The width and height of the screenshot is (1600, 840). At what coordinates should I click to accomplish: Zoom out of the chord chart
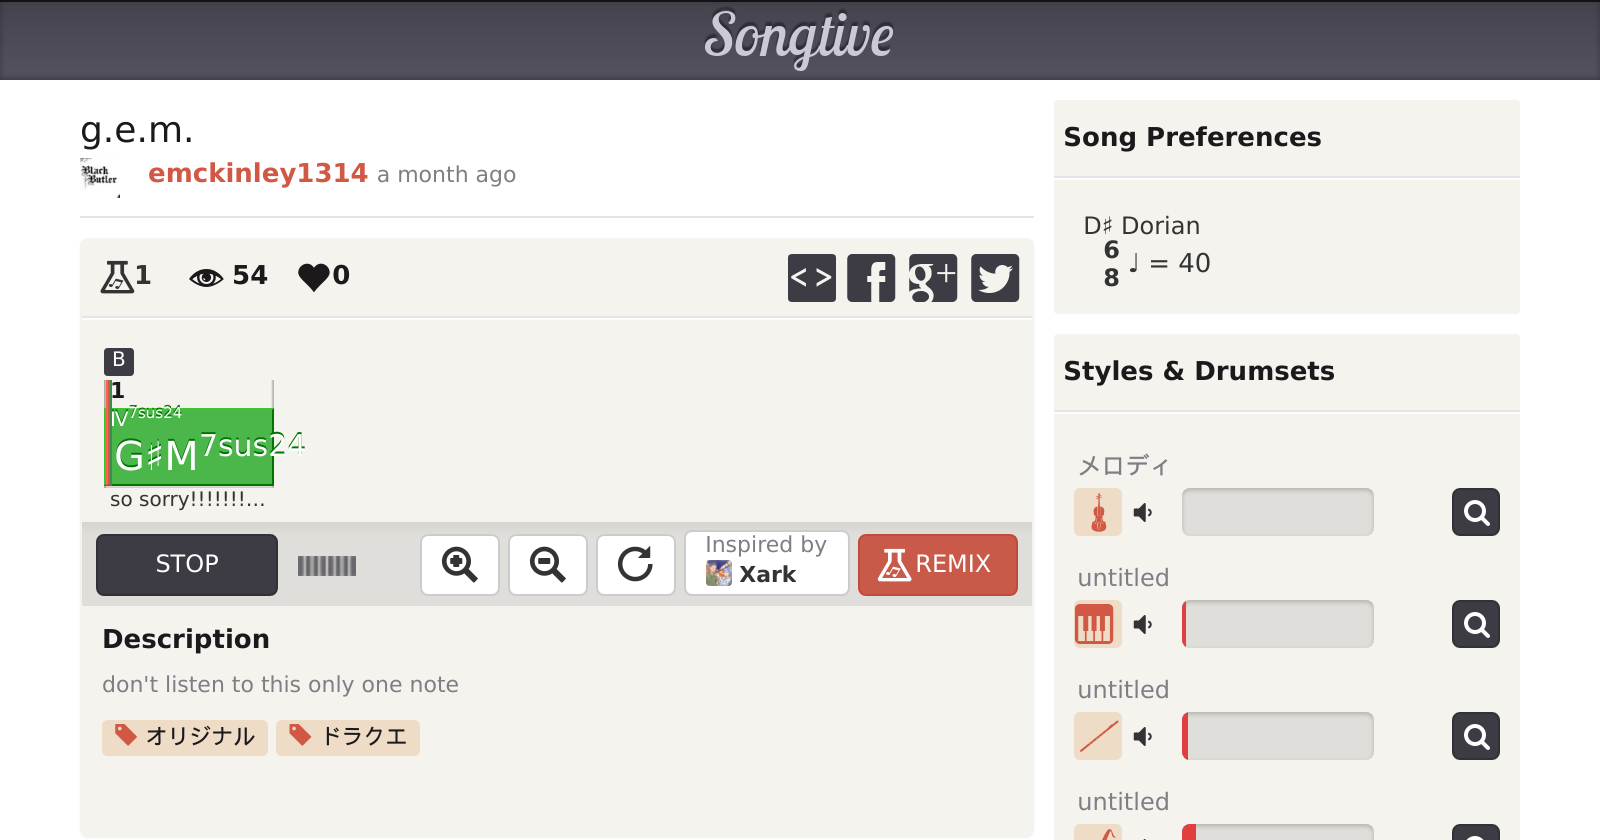coord(548,564)
